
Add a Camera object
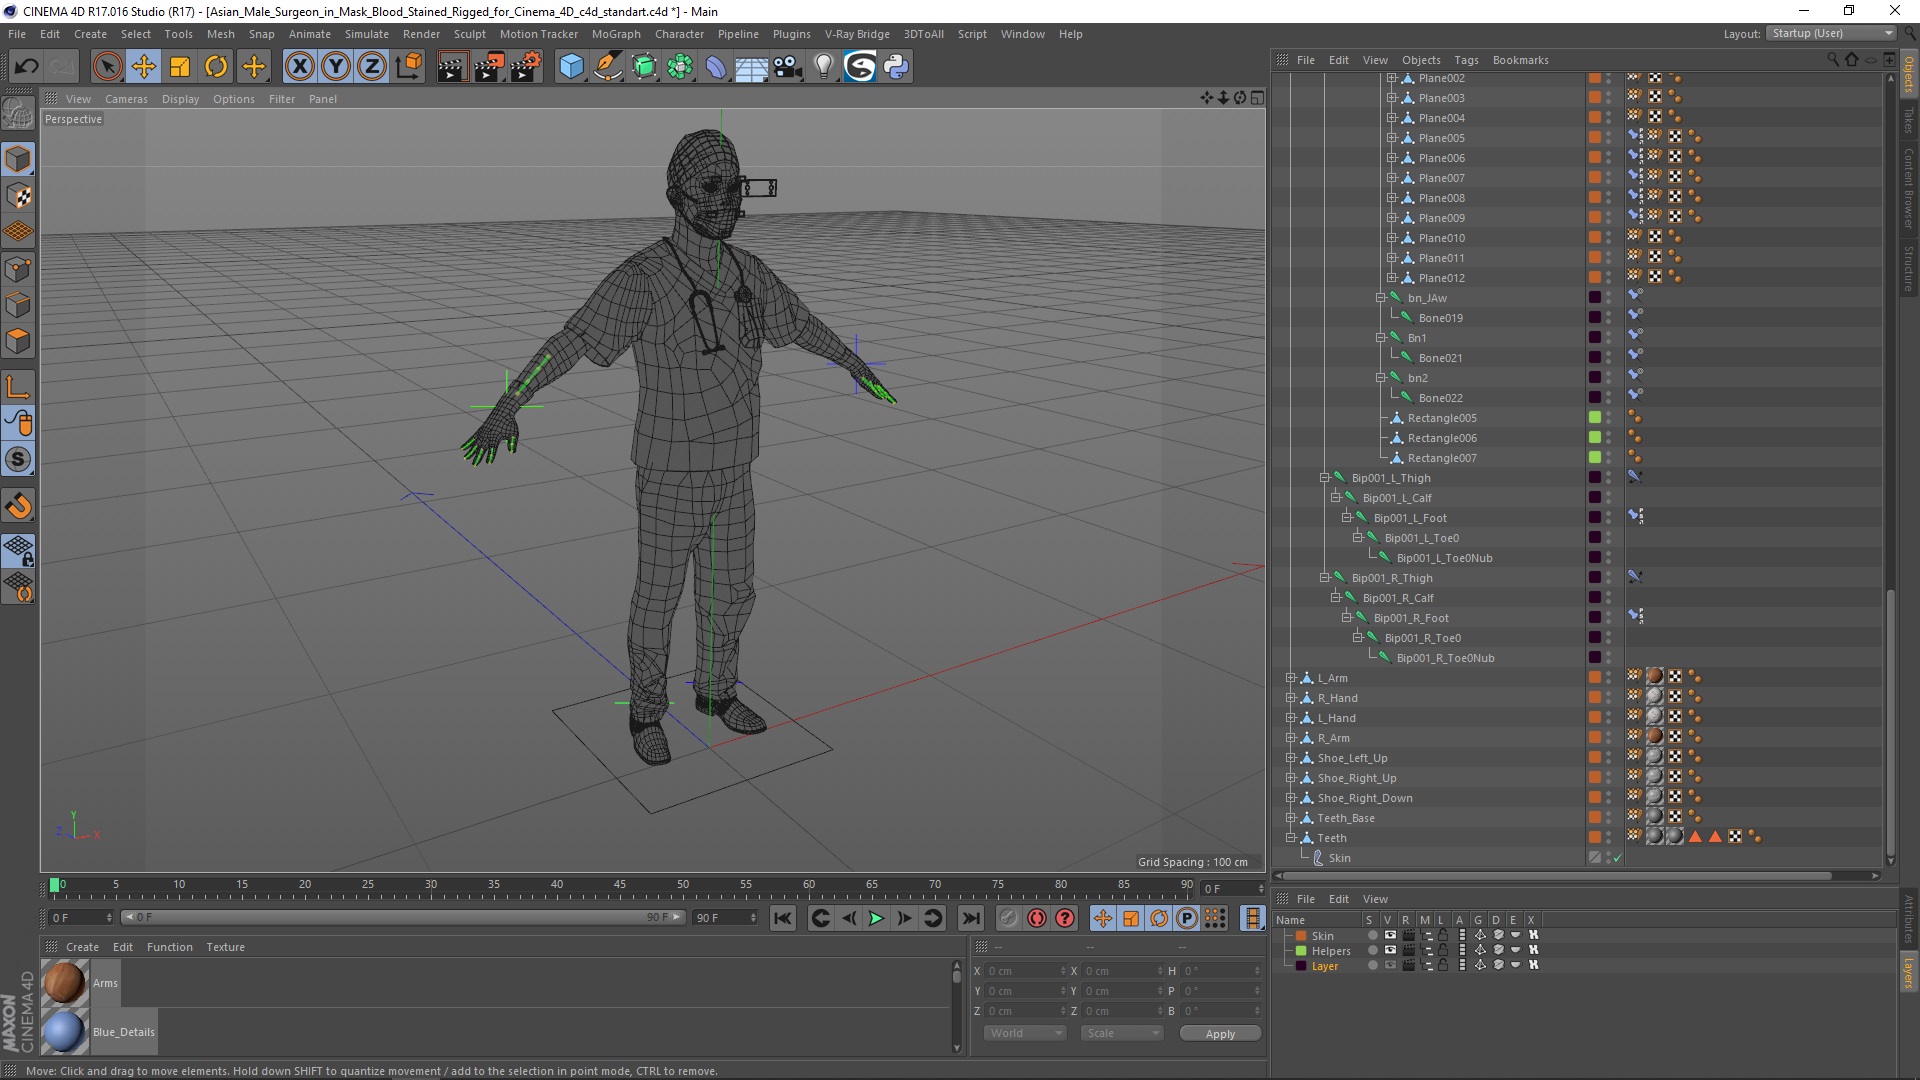click(788, 67)
